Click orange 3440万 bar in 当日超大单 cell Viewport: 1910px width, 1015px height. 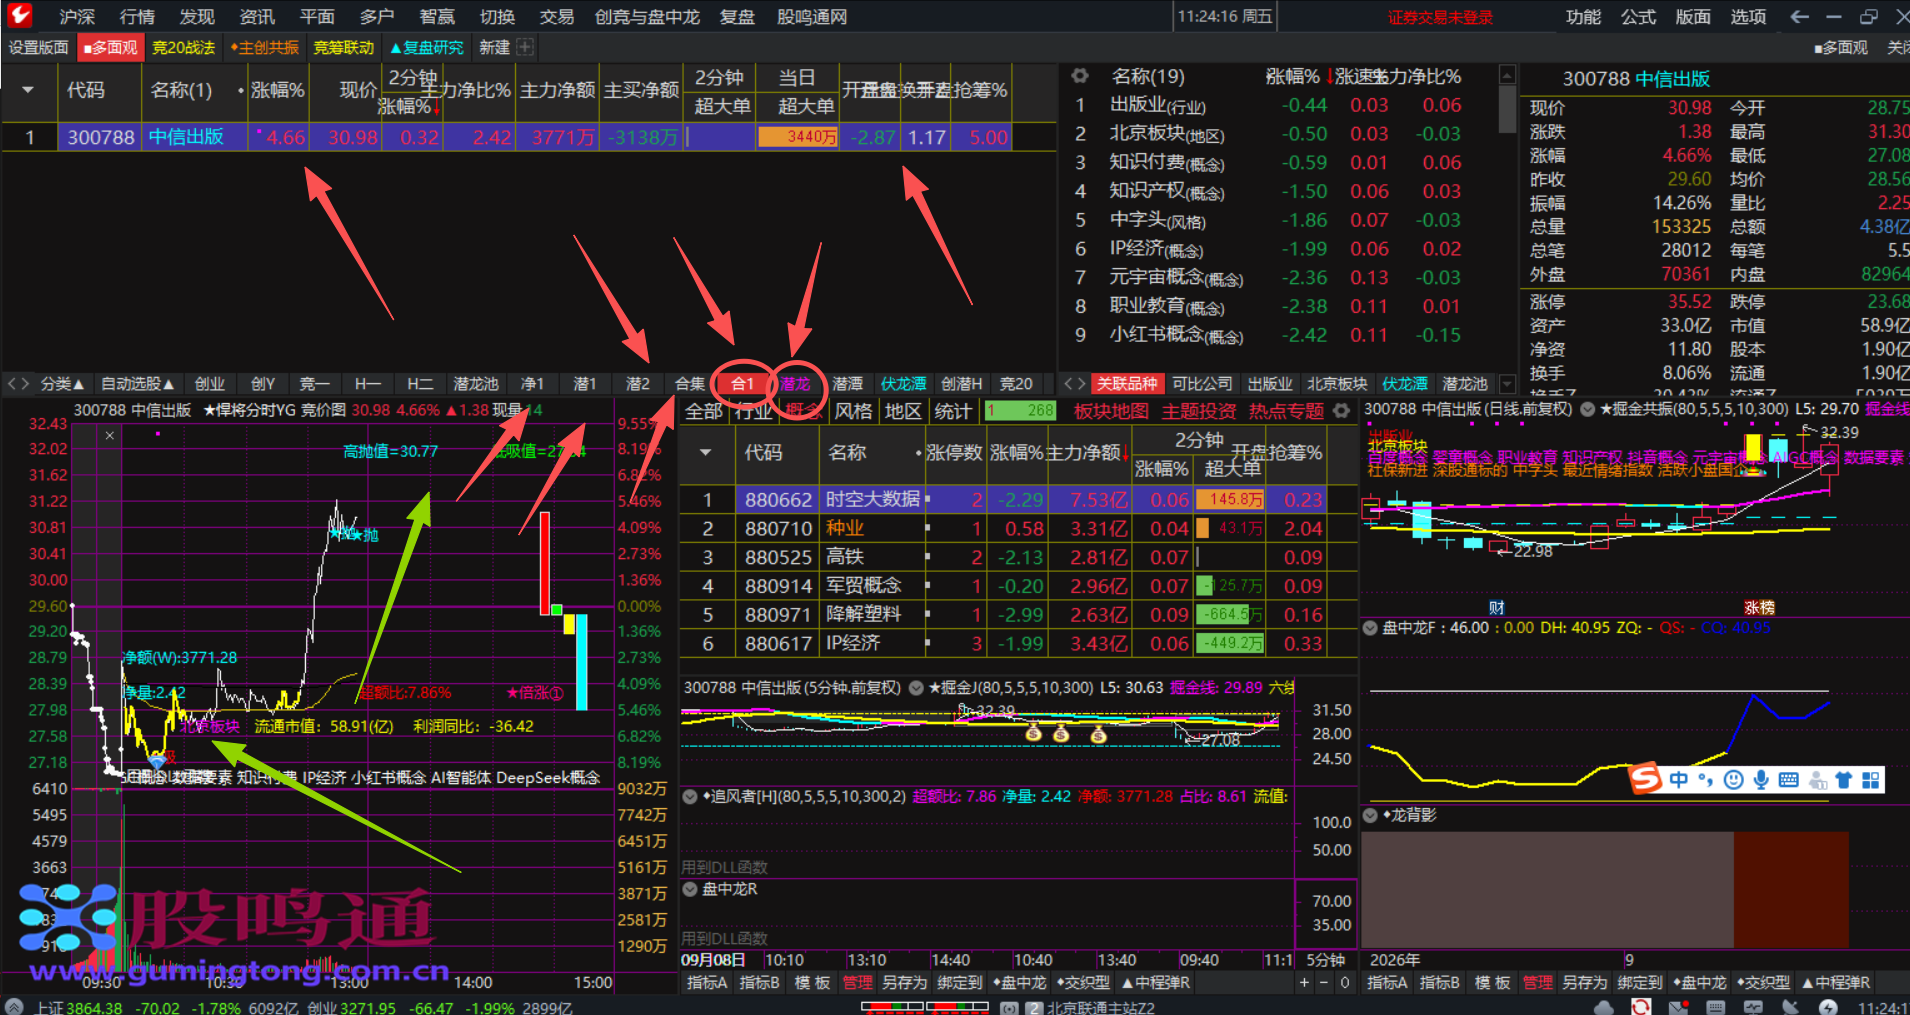(797, 137)
